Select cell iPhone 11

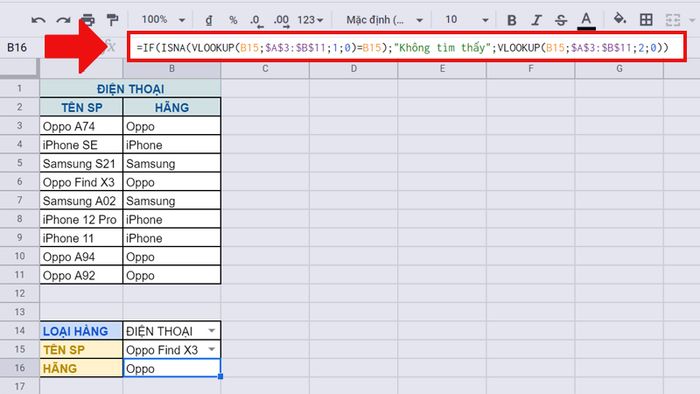click(81, 238)
